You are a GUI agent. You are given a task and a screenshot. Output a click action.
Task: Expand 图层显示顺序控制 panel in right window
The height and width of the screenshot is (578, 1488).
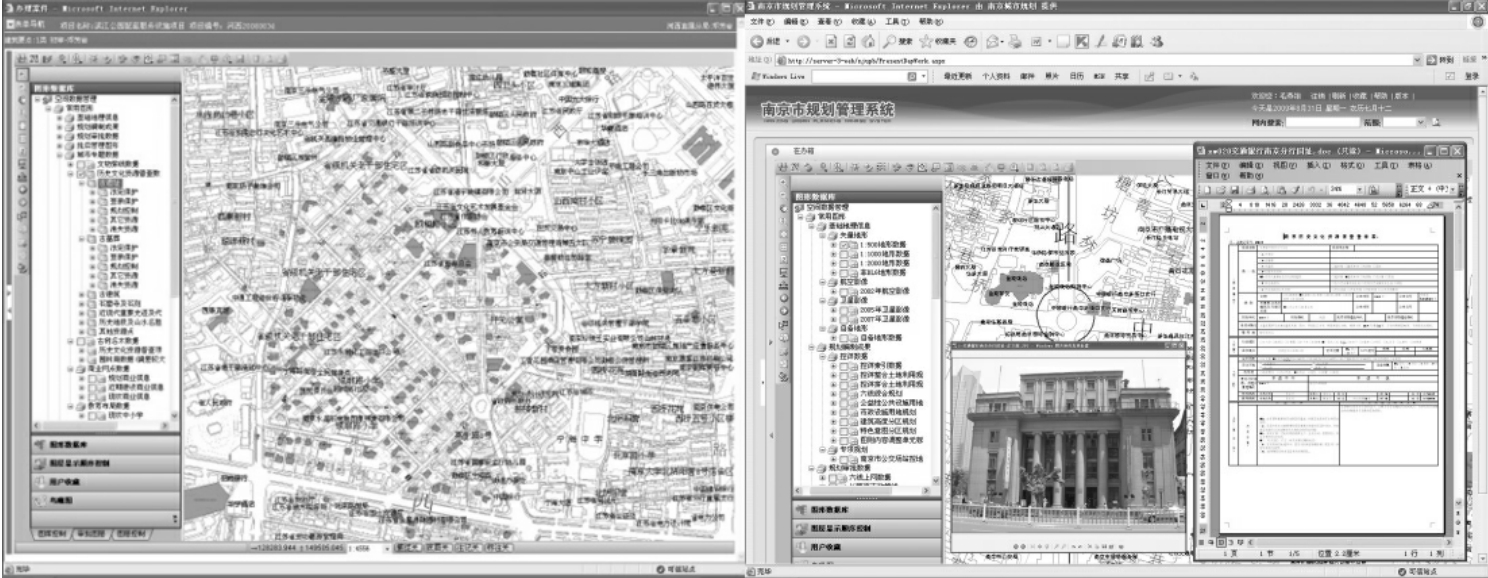point(868,527)
